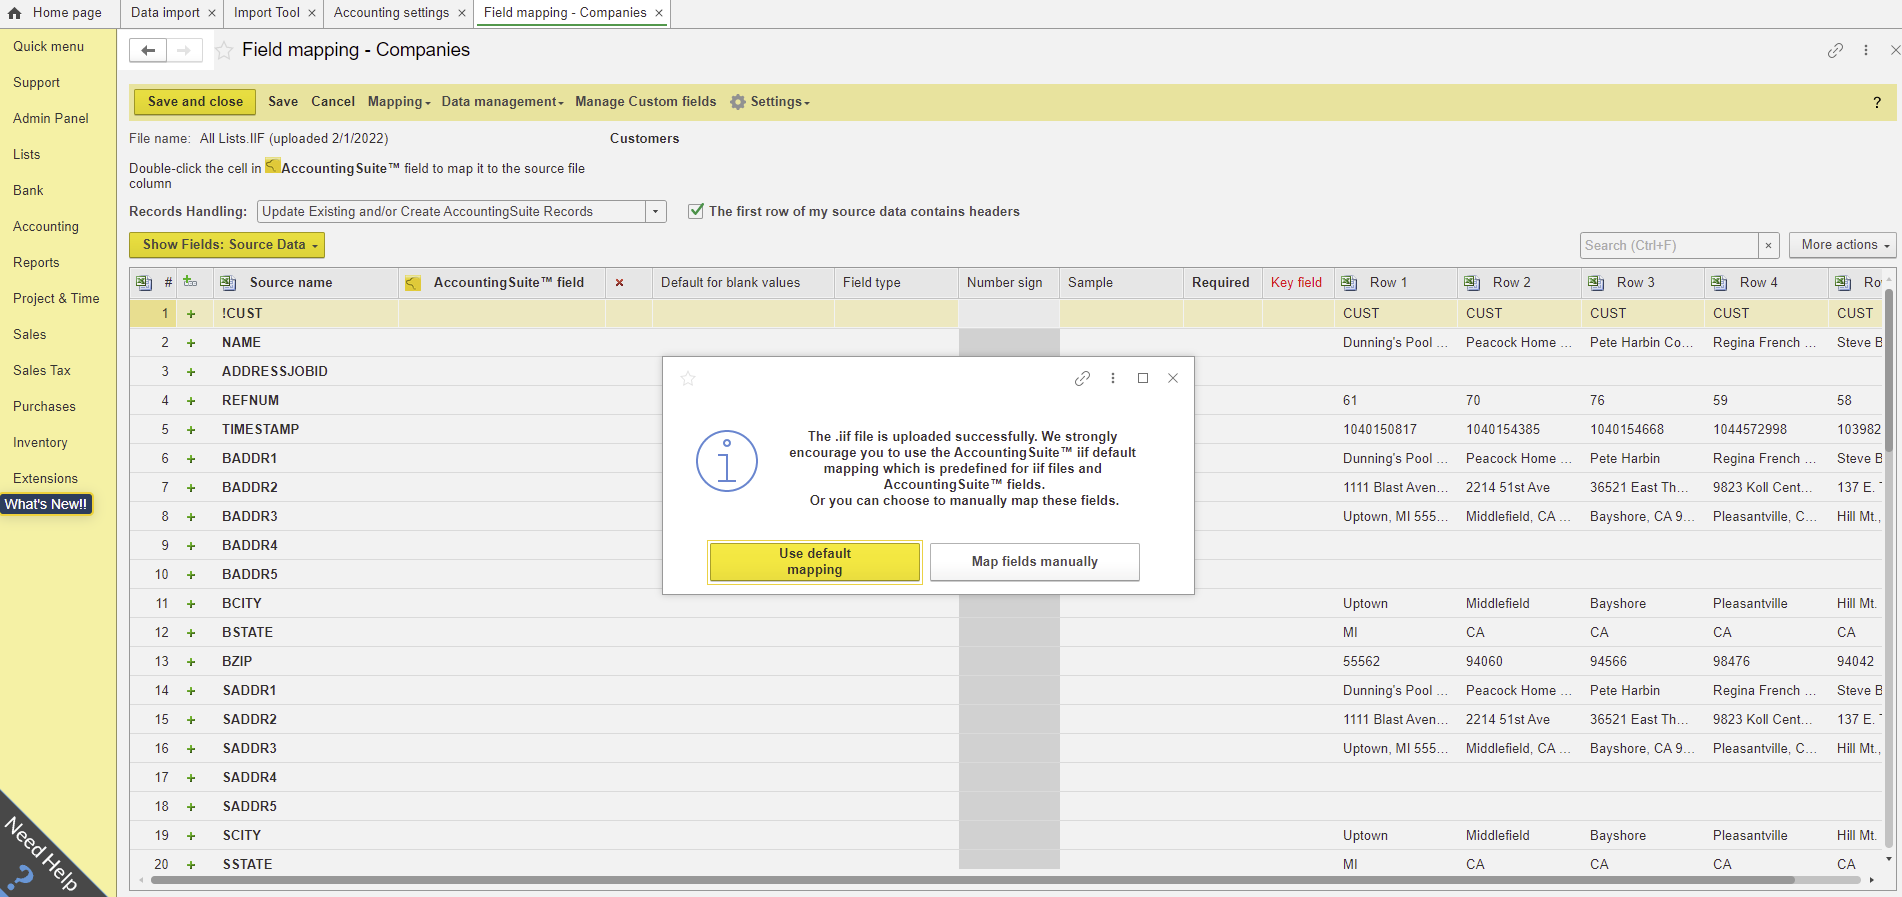
Task: Switch to the Data import tab
Action: tap(165, 13)
